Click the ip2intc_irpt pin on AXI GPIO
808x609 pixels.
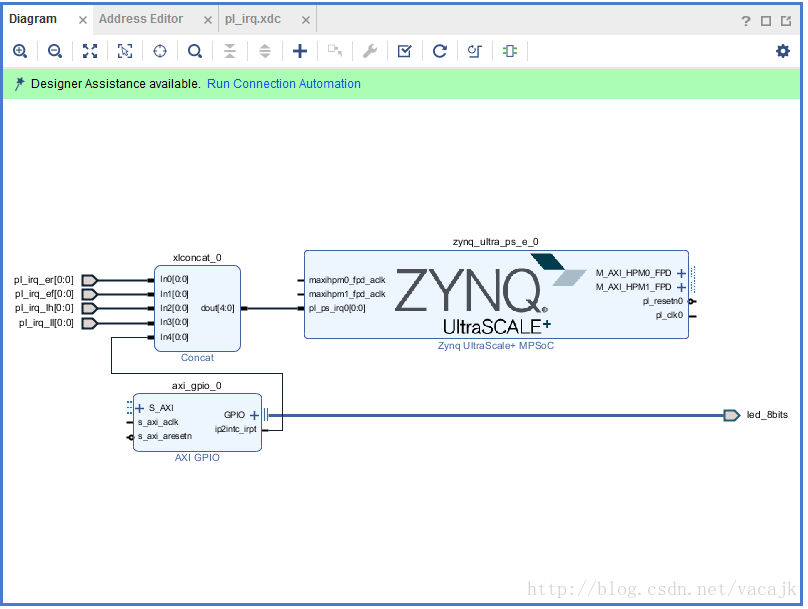click(x=235, y=429)
